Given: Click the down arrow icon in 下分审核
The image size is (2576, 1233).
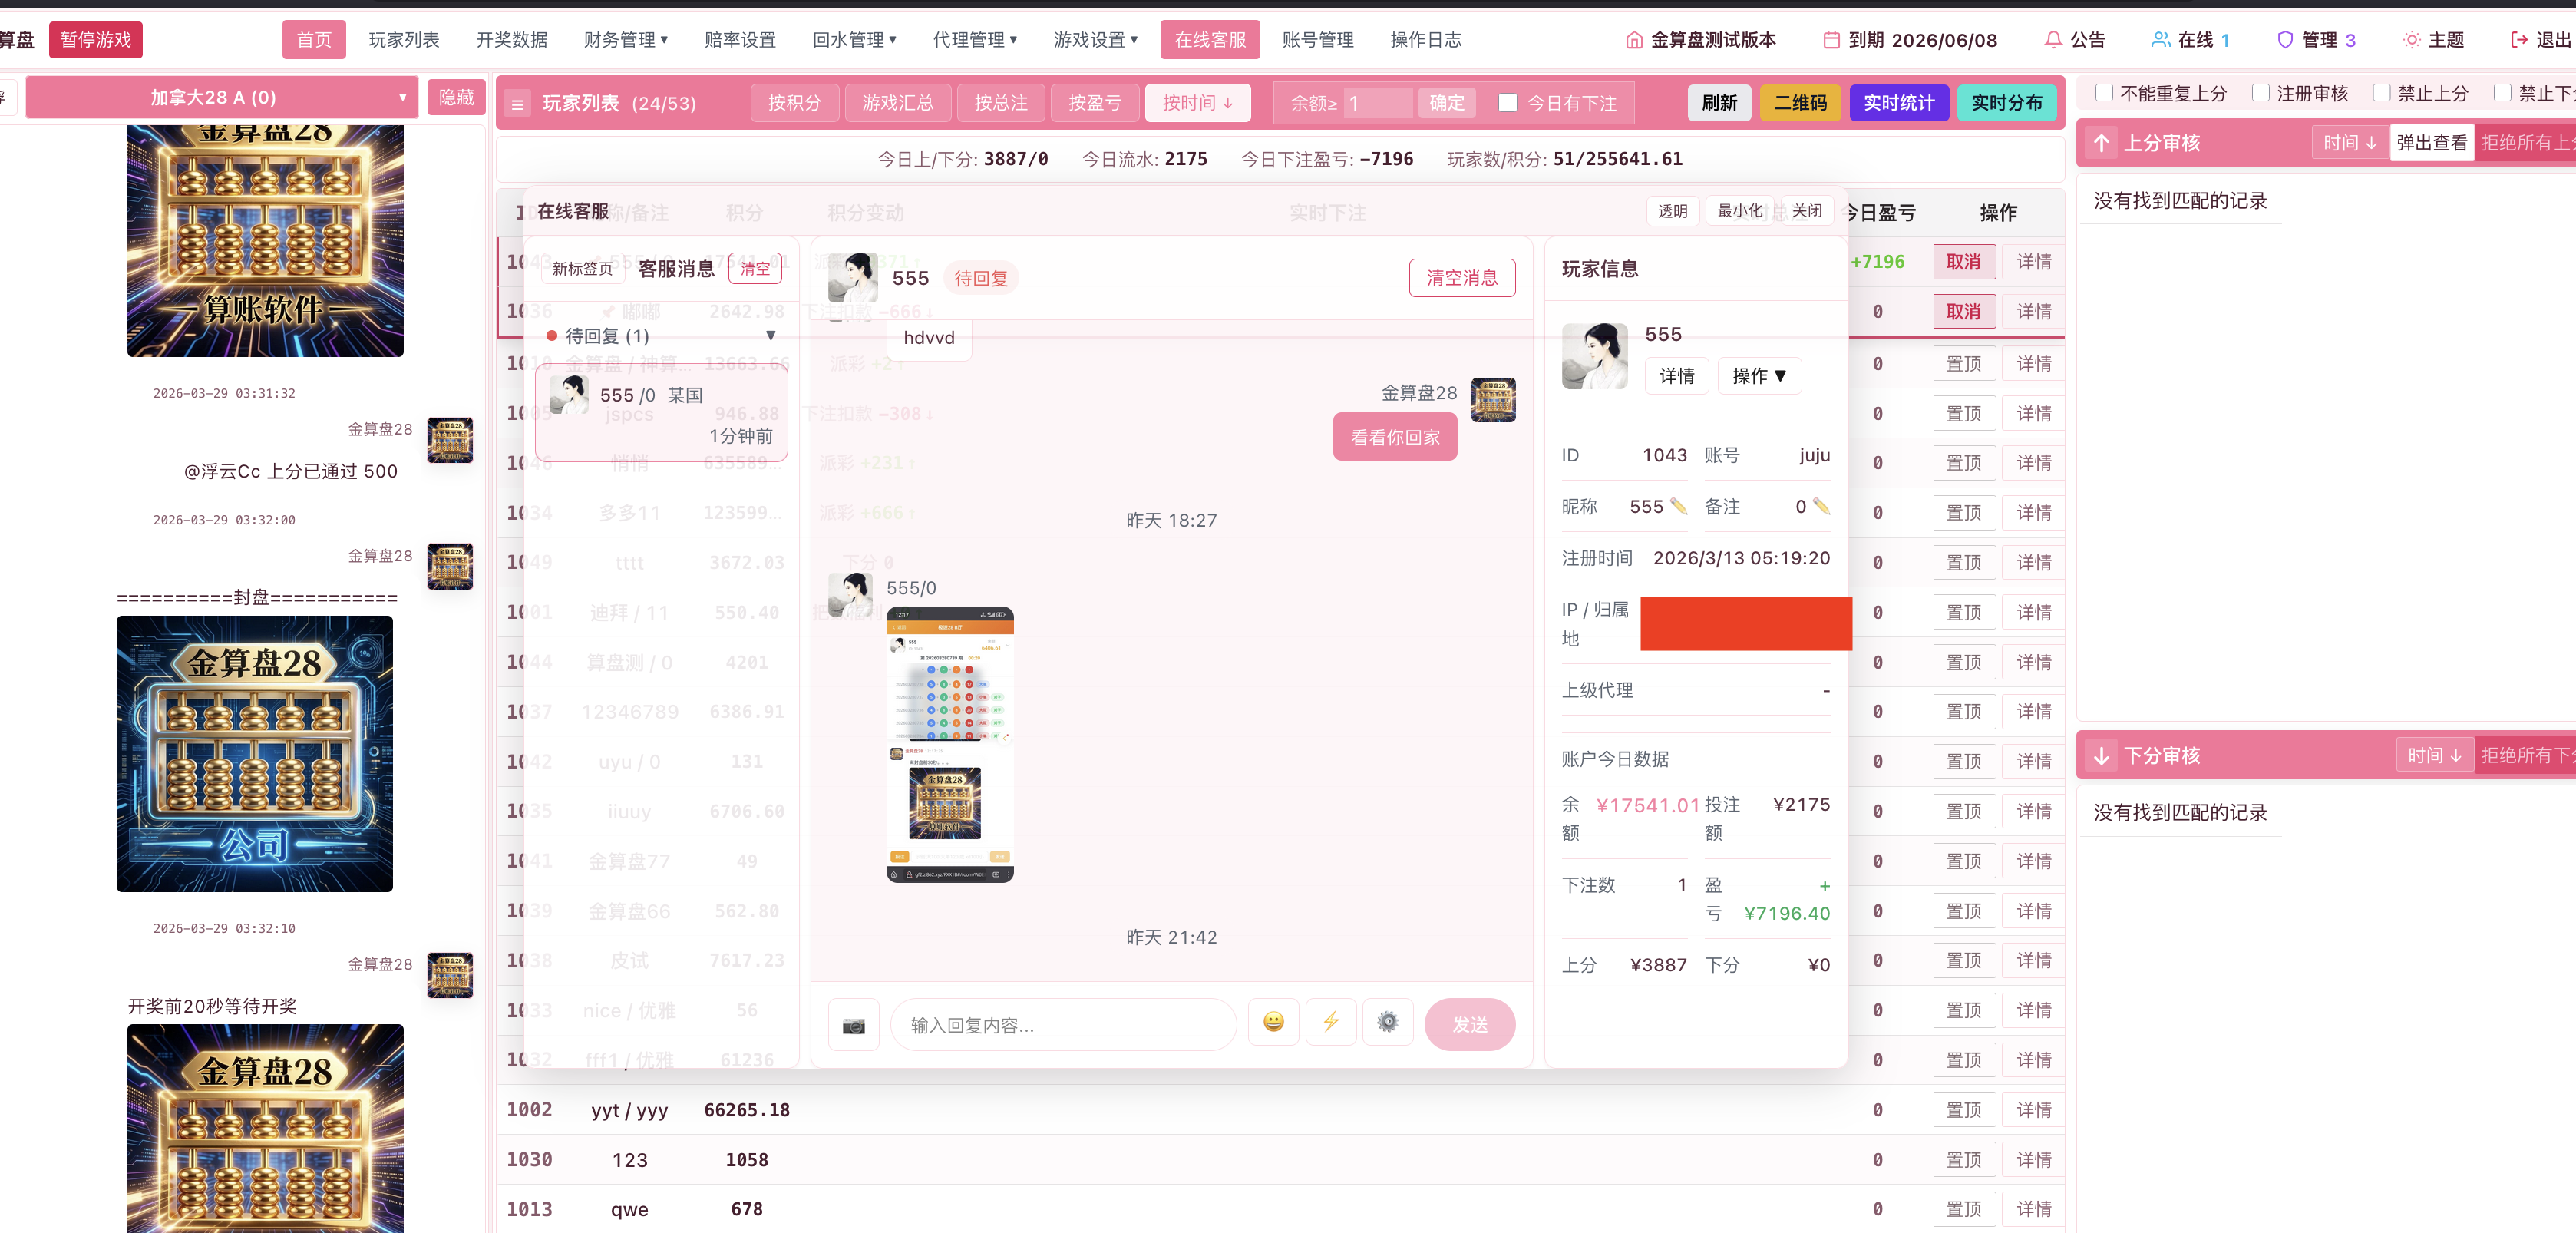Looking at the screenshot, I should pos(2102,756).
